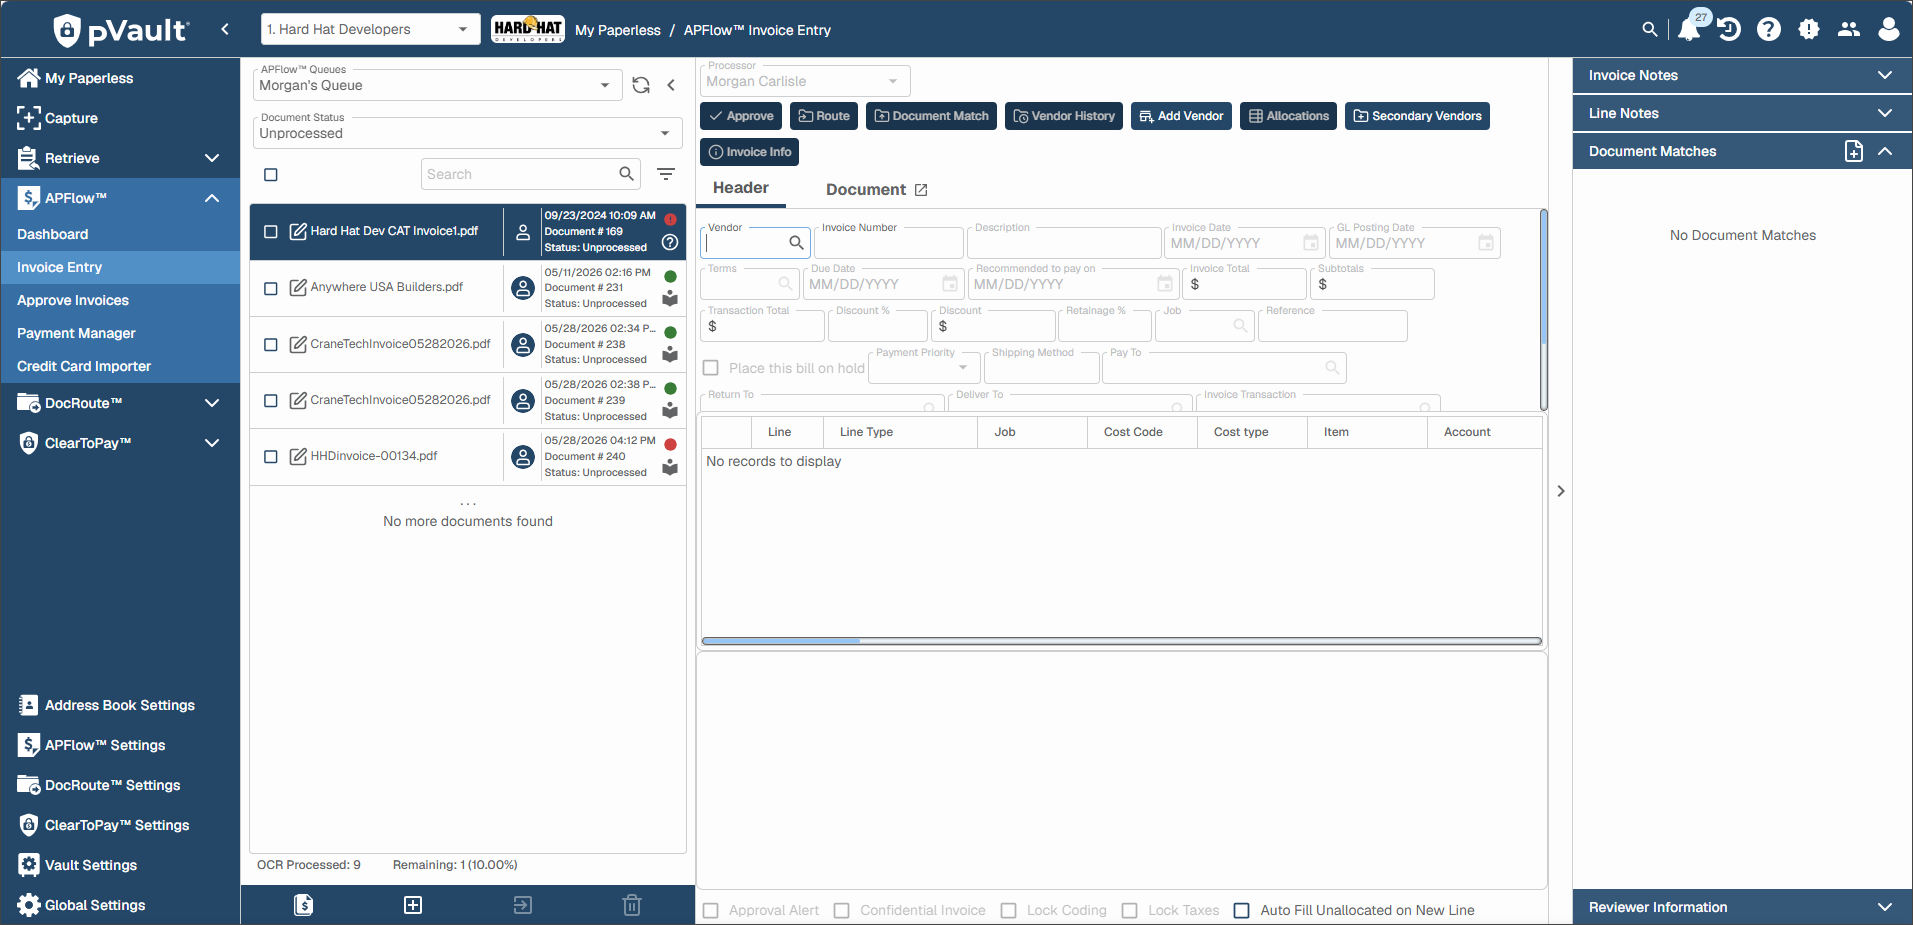The height and width of the screenshot is (925, 1913).
Task: Check the Document # 238 CraneTech invoice checkbox
Action: (271, 345)
